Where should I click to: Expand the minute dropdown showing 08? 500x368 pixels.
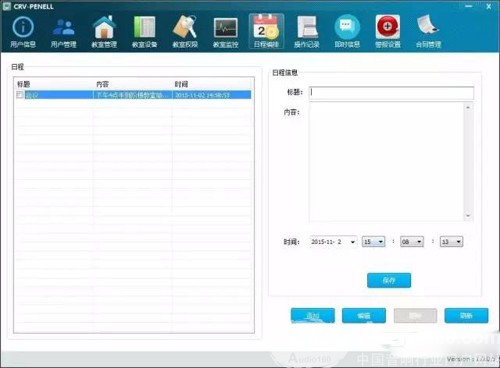click(x=419, y=242)
